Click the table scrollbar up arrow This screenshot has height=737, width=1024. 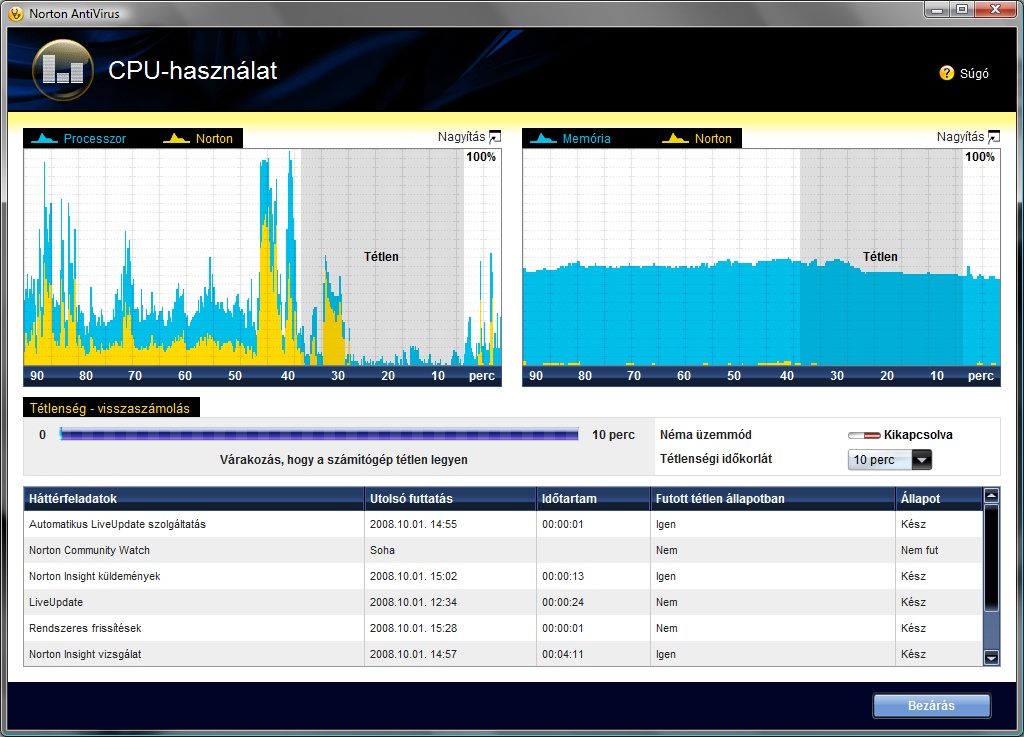click(x=991, y=495)
